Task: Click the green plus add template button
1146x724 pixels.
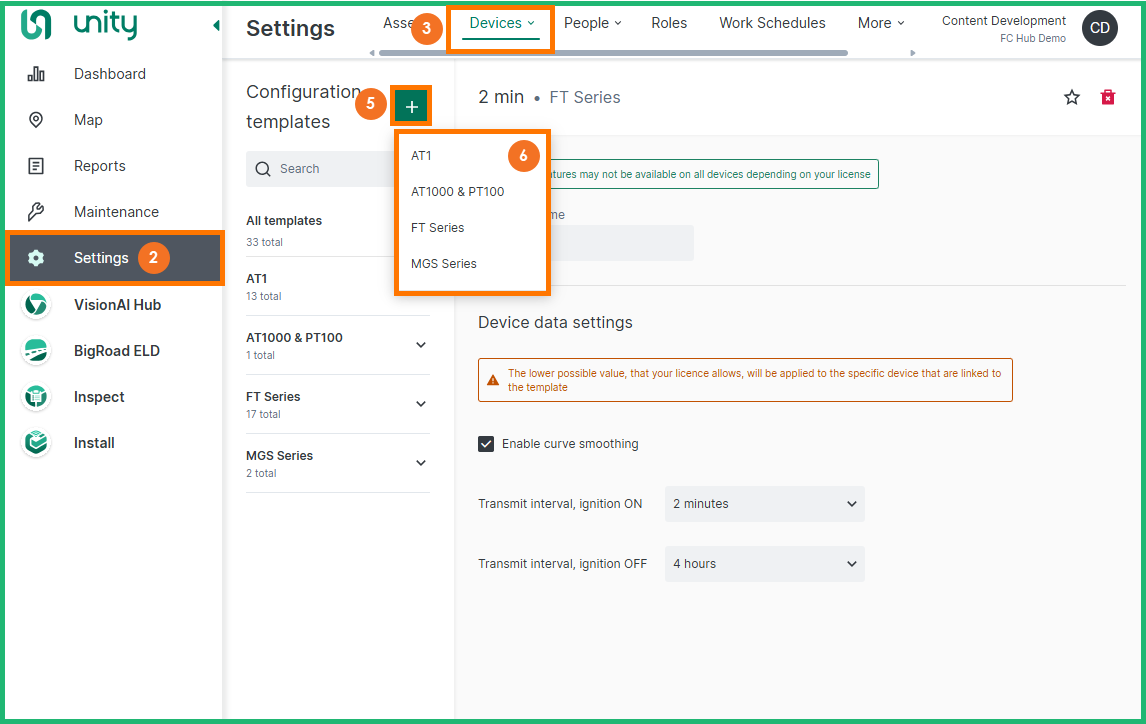Action: (412, 106)
